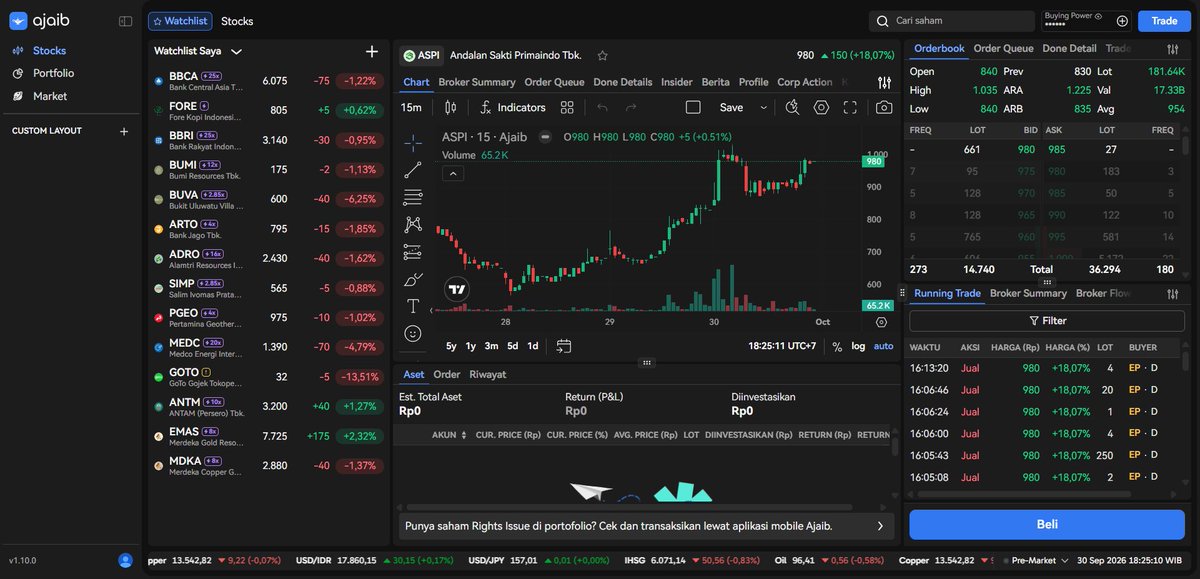Image resolution: width=1200 pixels, height=579 pixels.
Task: Open the emoji and stickers tool
Action: tap(413, 333)
